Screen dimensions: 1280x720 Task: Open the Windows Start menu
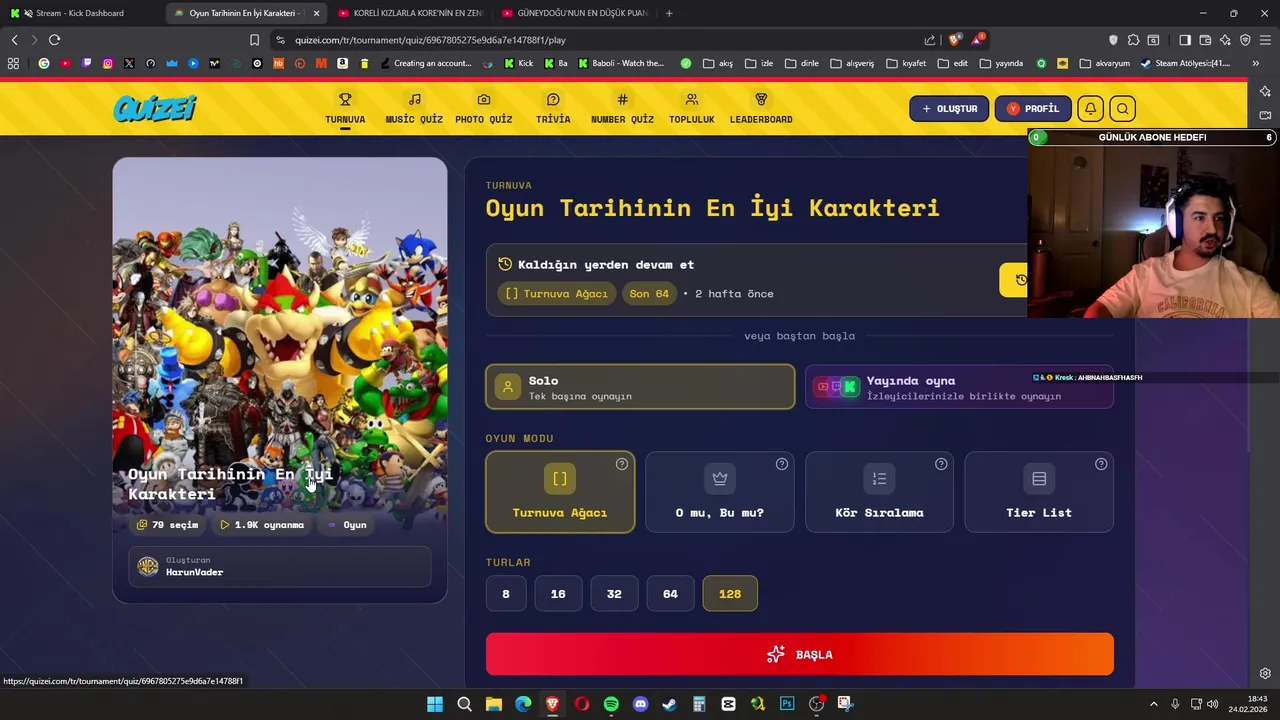[x=435, y=704]
